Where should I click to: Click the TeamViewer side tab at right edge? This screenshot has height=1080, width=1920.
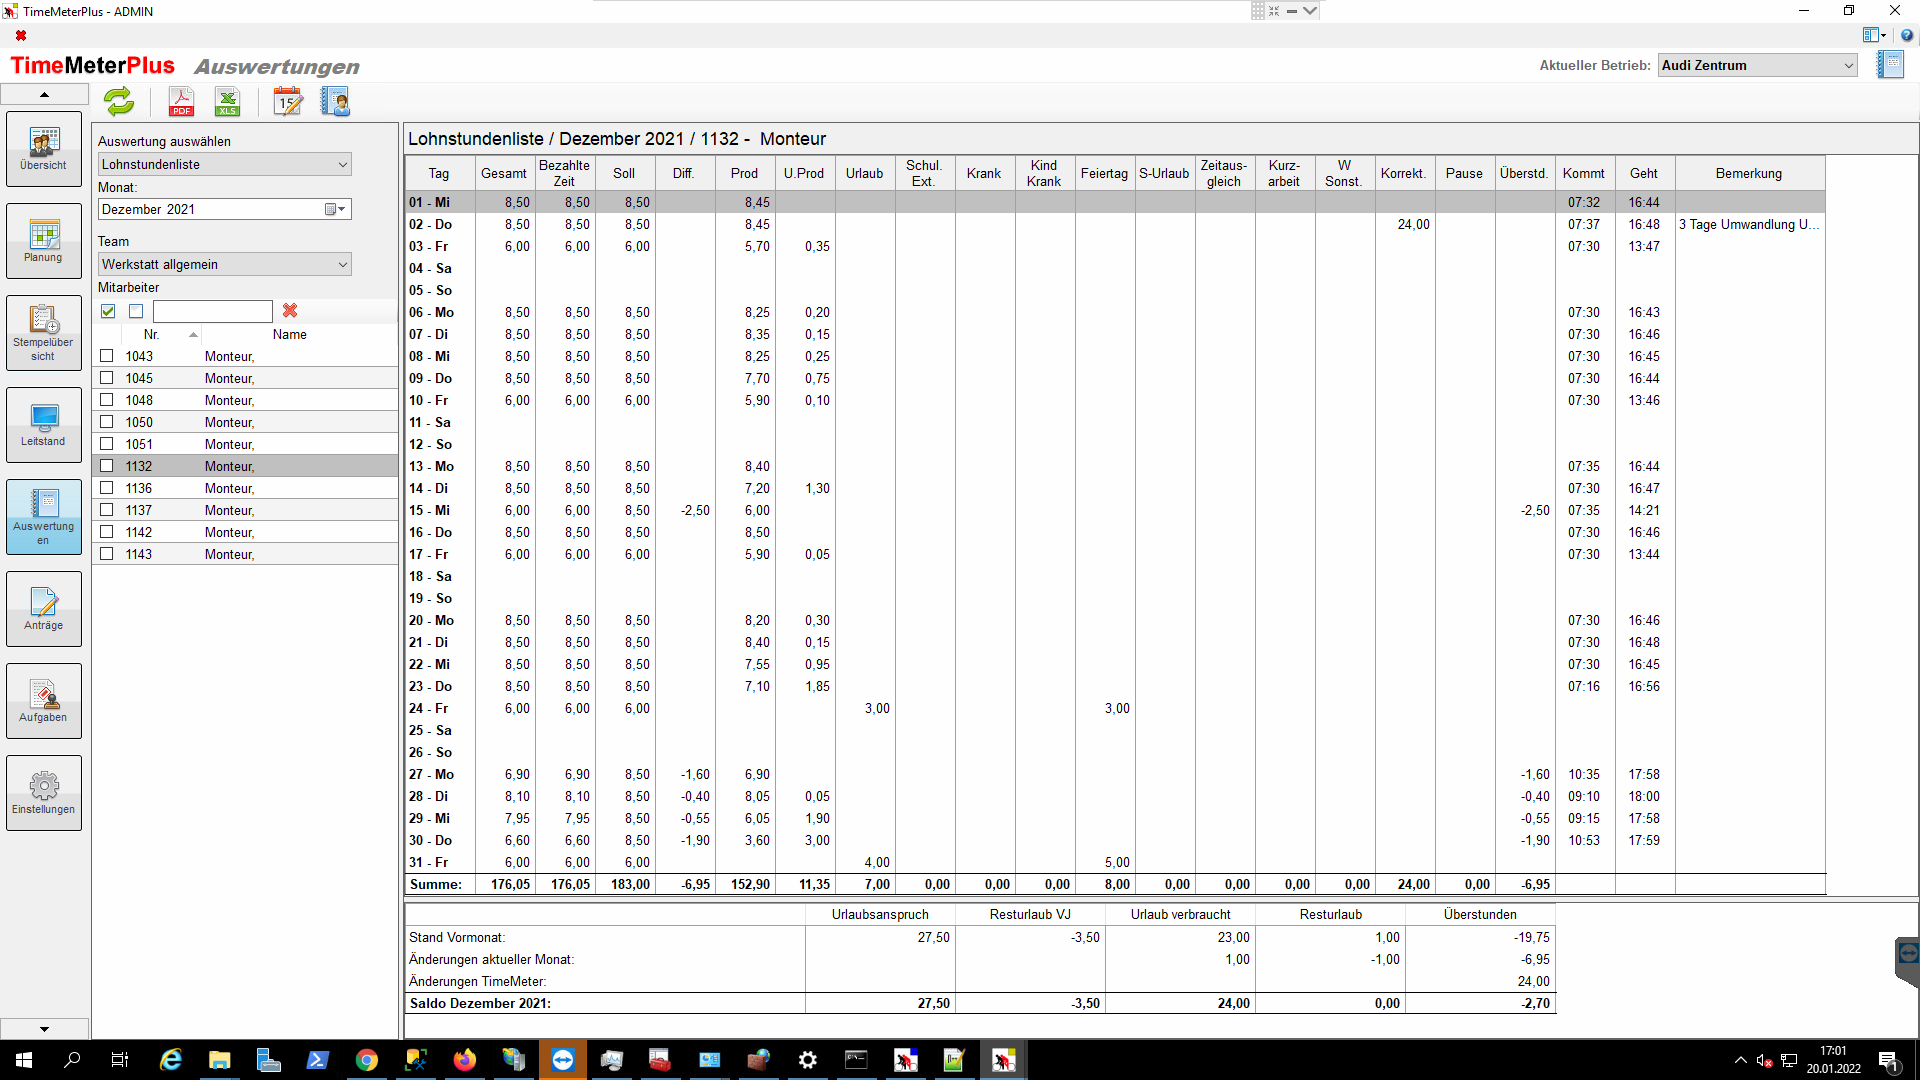(1907, 961)
